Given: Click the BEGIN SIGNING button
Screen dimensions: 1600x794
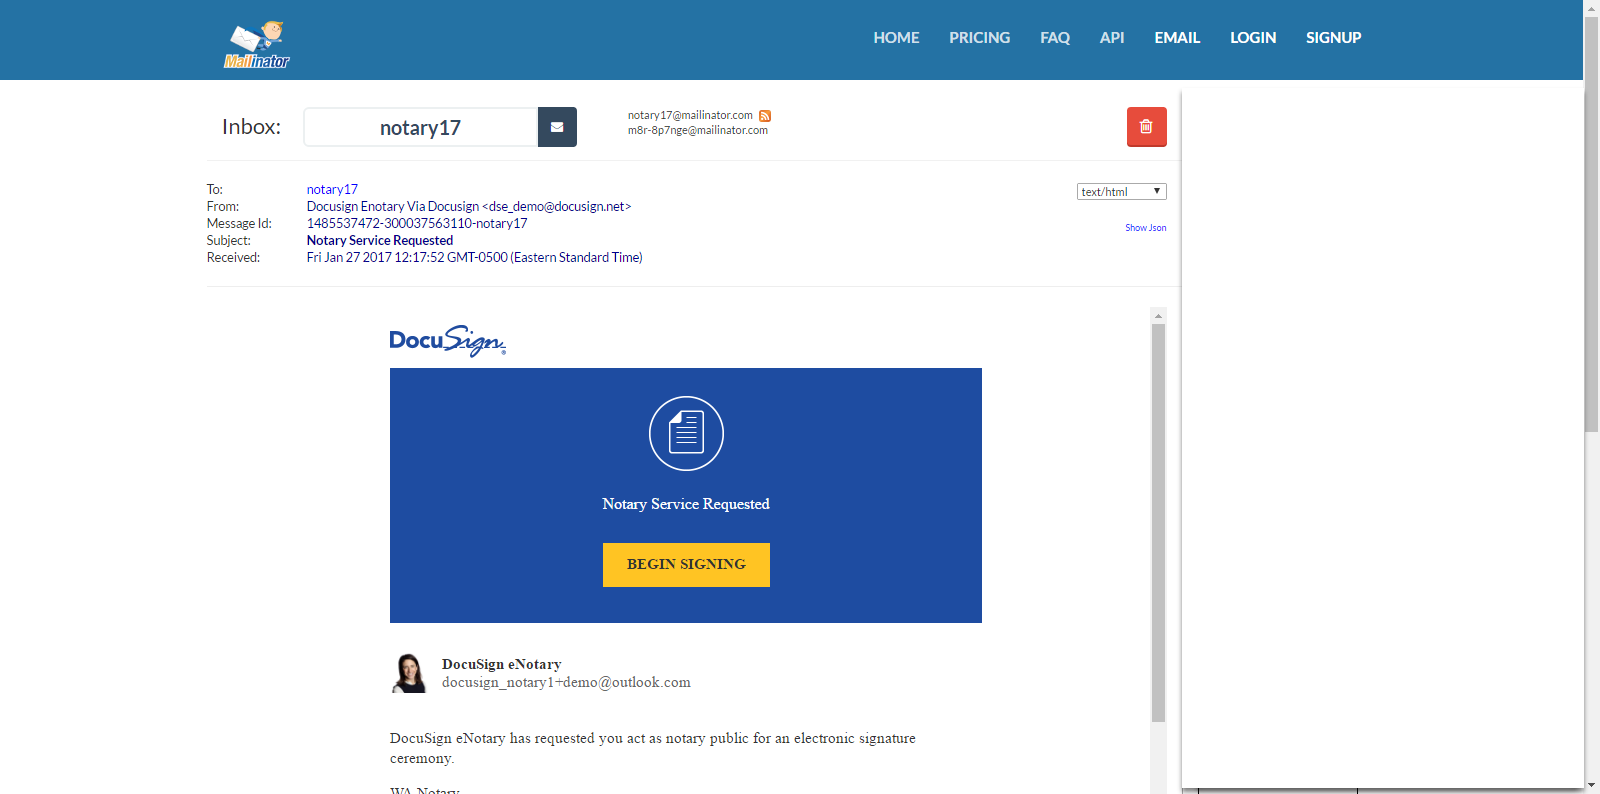Looking at the screenshot, I should [x=686, y=565].
